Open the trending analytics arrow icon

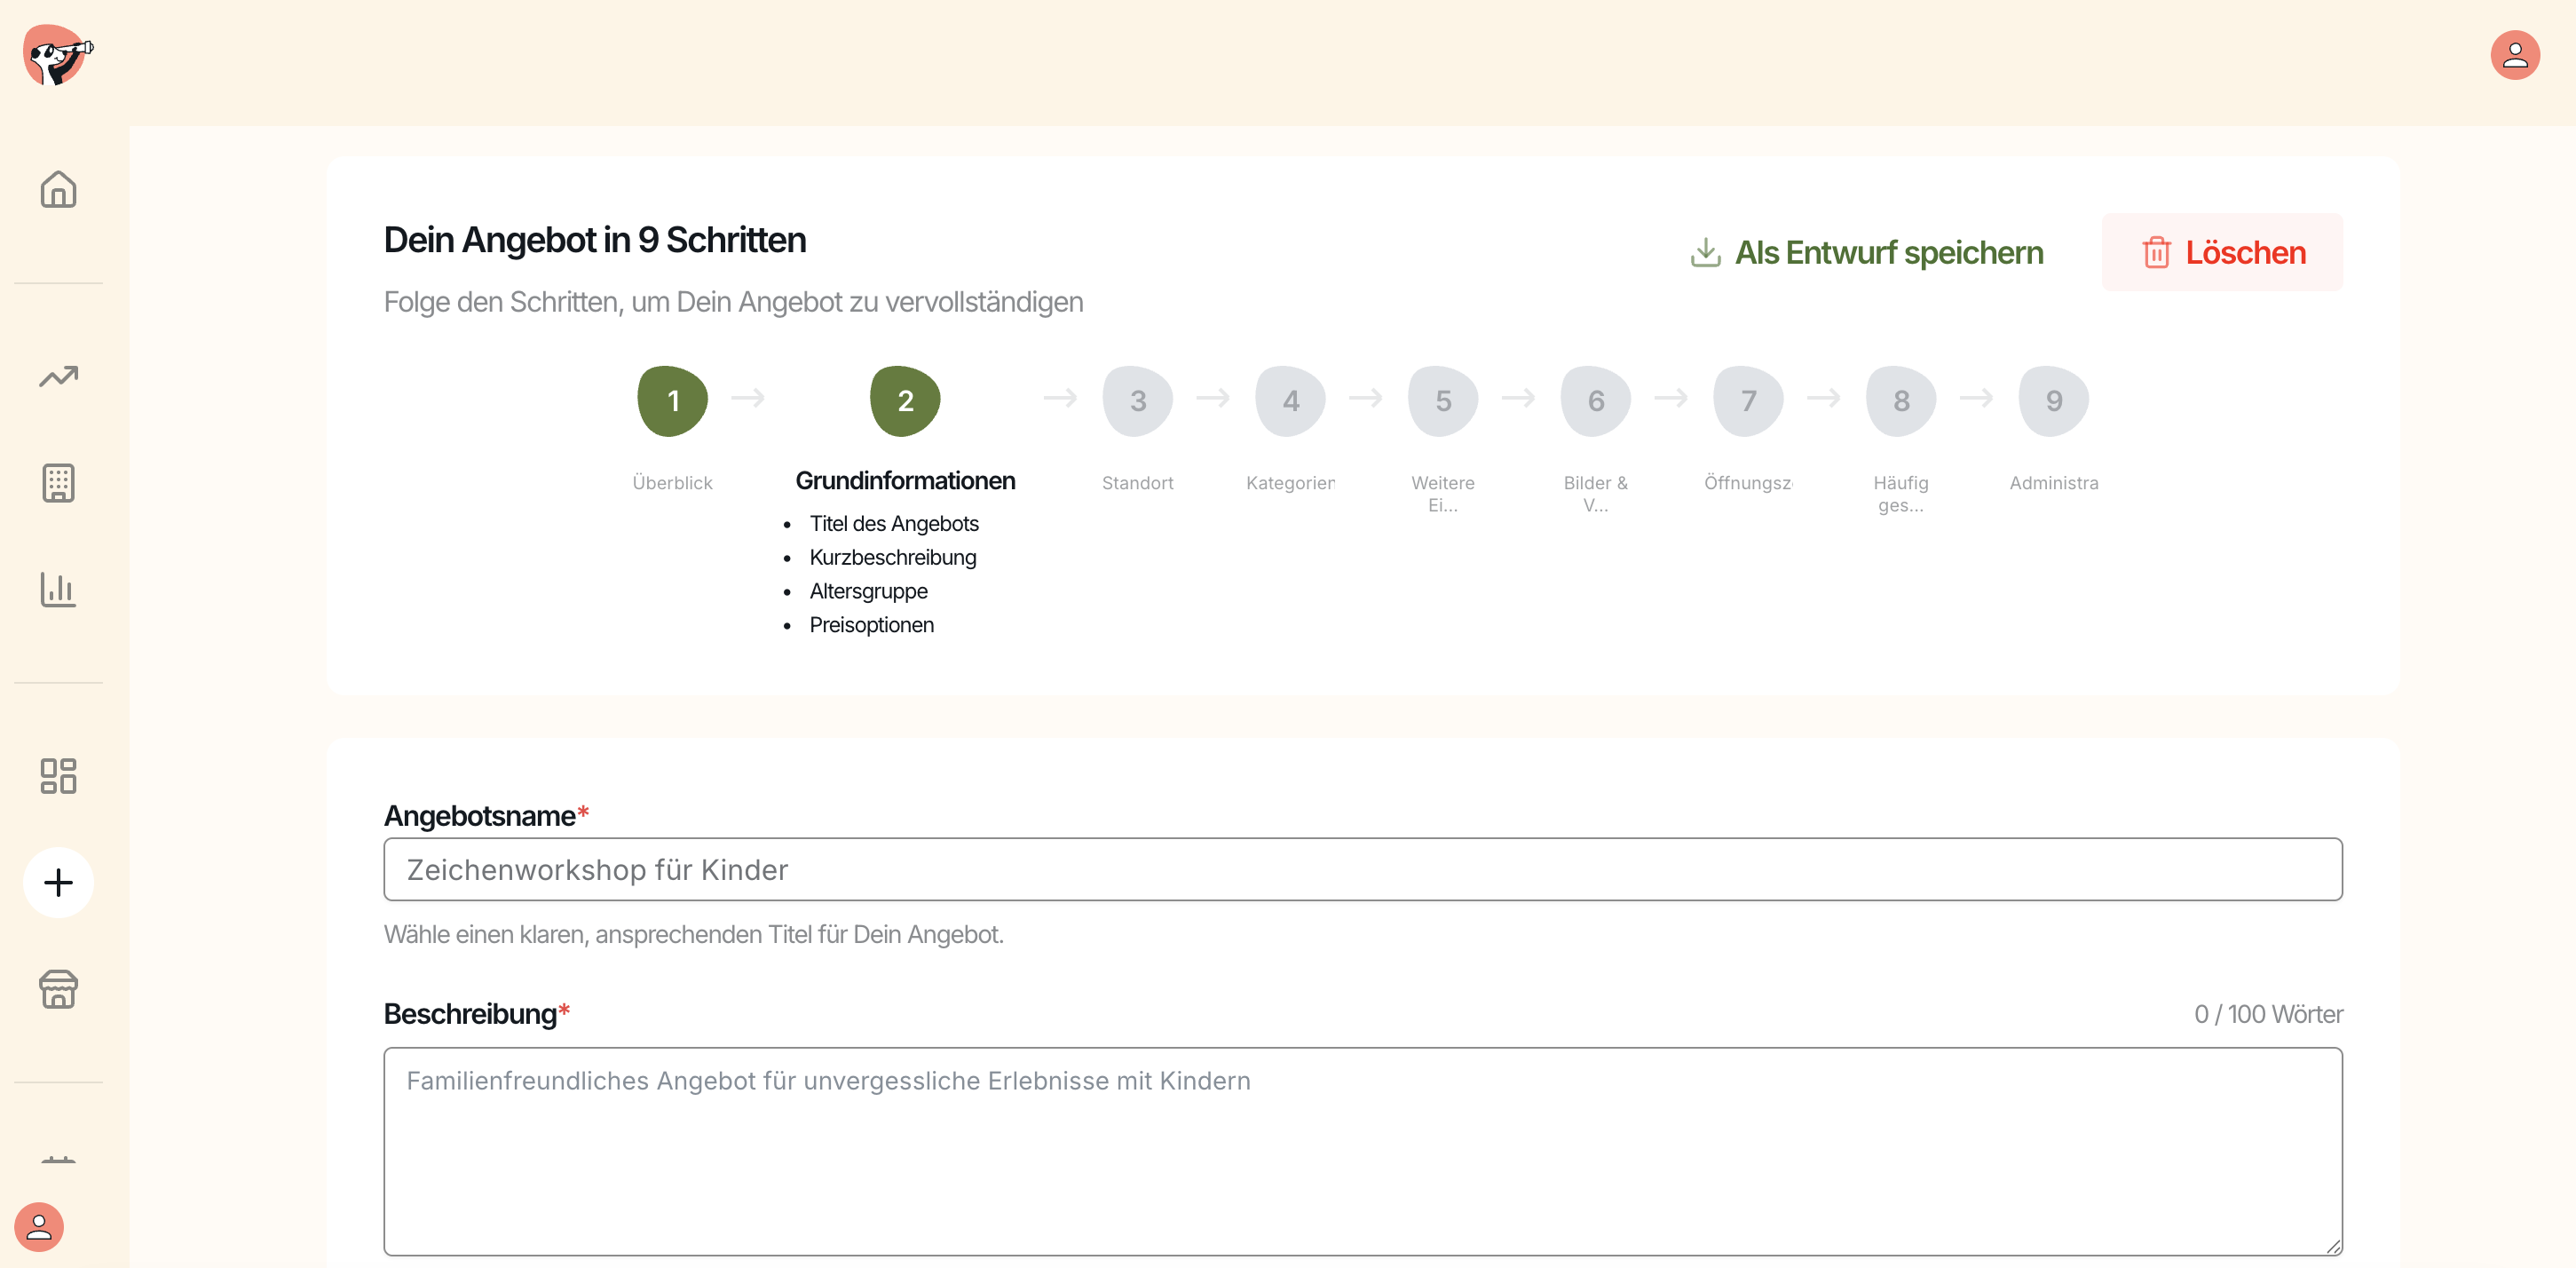[58, 376]
